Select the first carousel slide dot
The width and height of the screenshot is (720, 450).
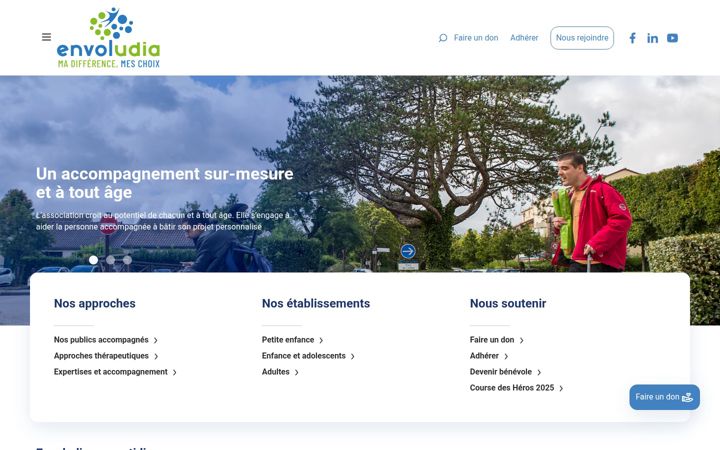pos(93,260)
